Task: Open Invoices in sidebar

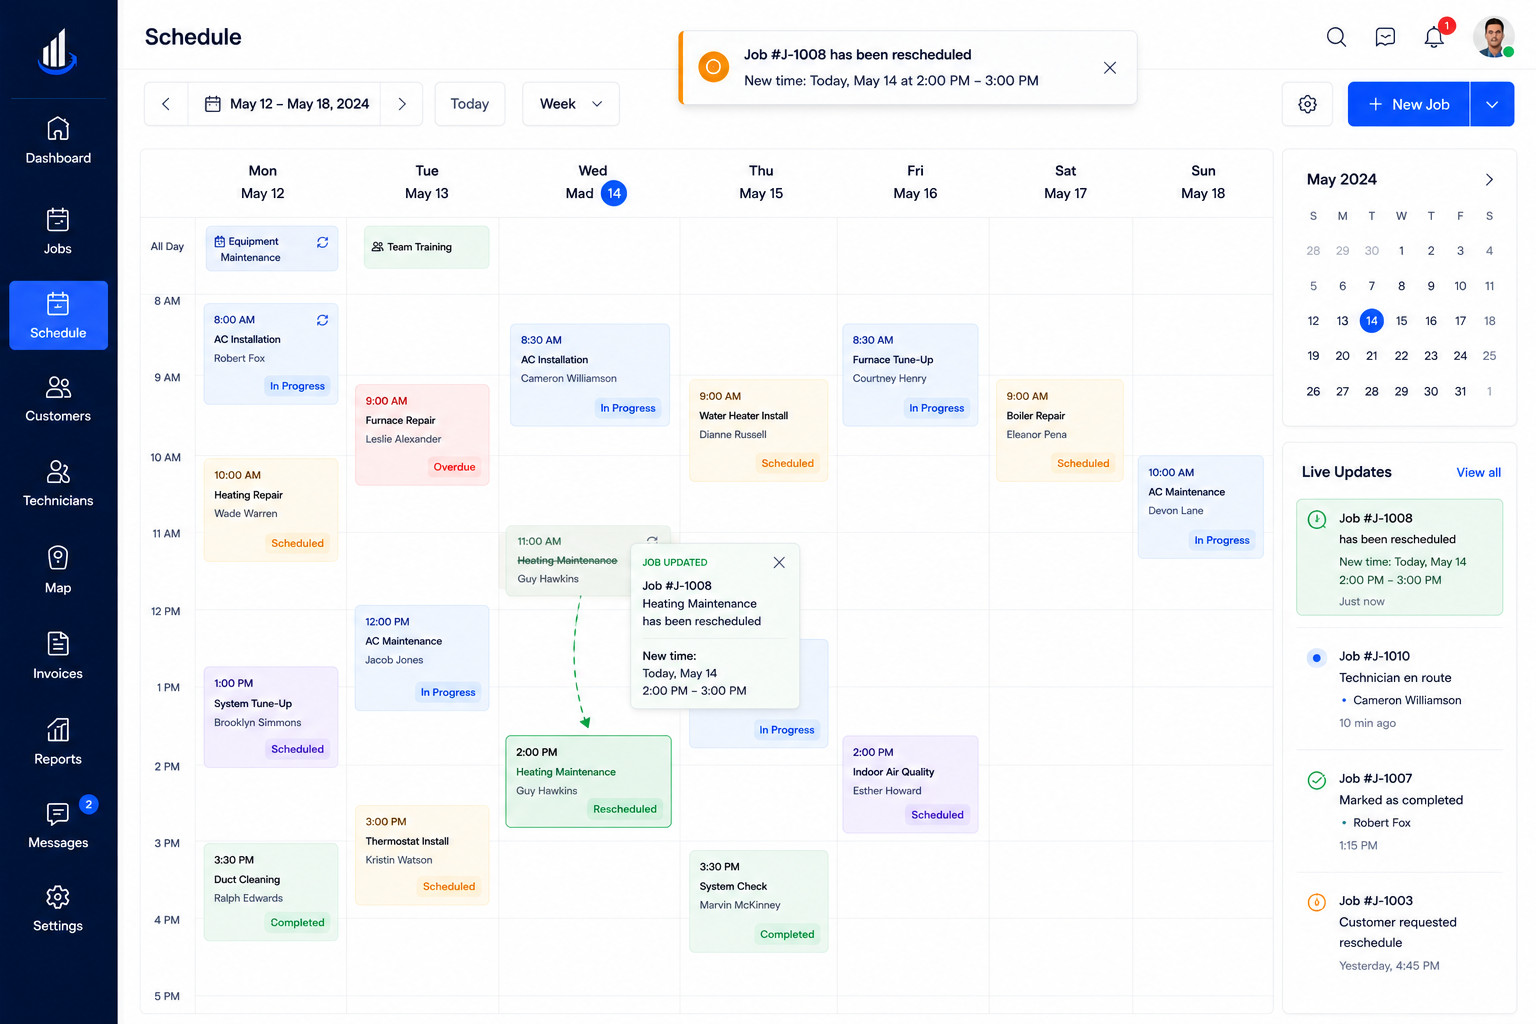Action: coord(58,656)
